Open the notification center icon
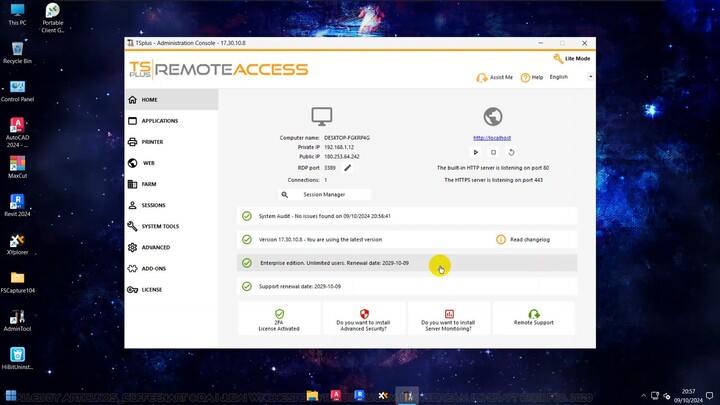720x405 pixels. 710,396
